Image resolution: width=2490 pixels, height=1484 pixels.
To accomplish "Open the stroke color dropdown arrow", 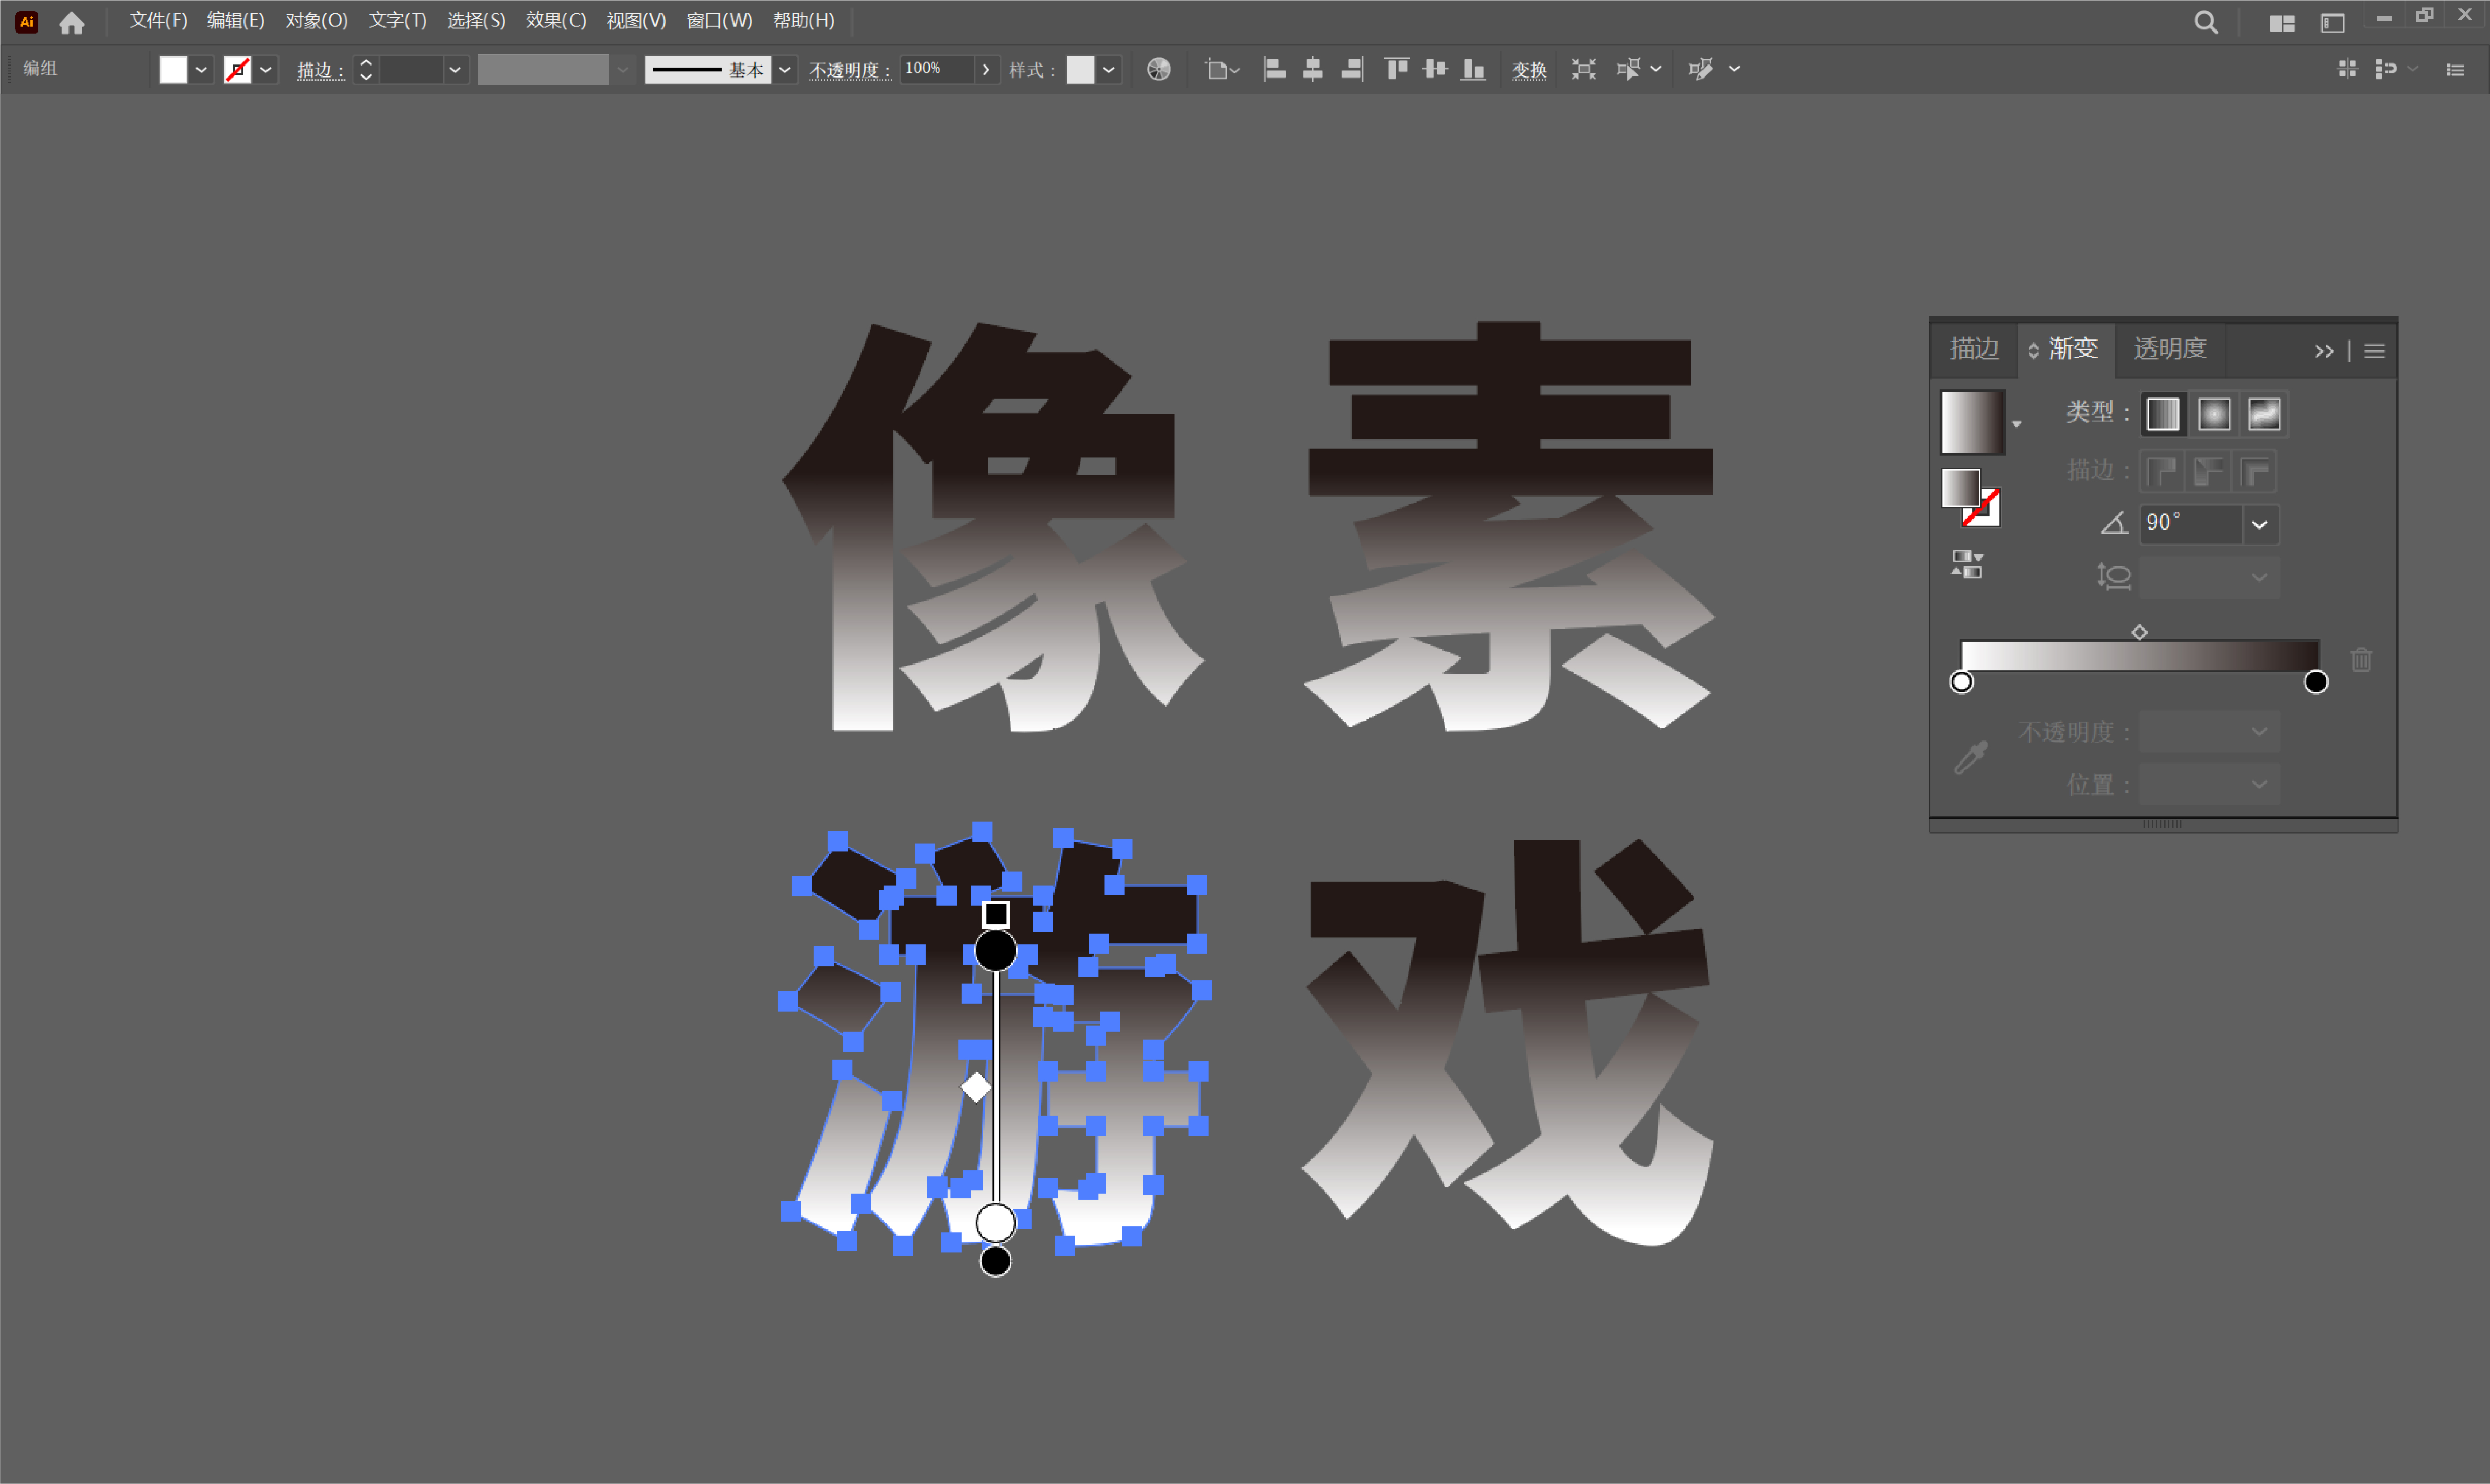I will (265, 70).
